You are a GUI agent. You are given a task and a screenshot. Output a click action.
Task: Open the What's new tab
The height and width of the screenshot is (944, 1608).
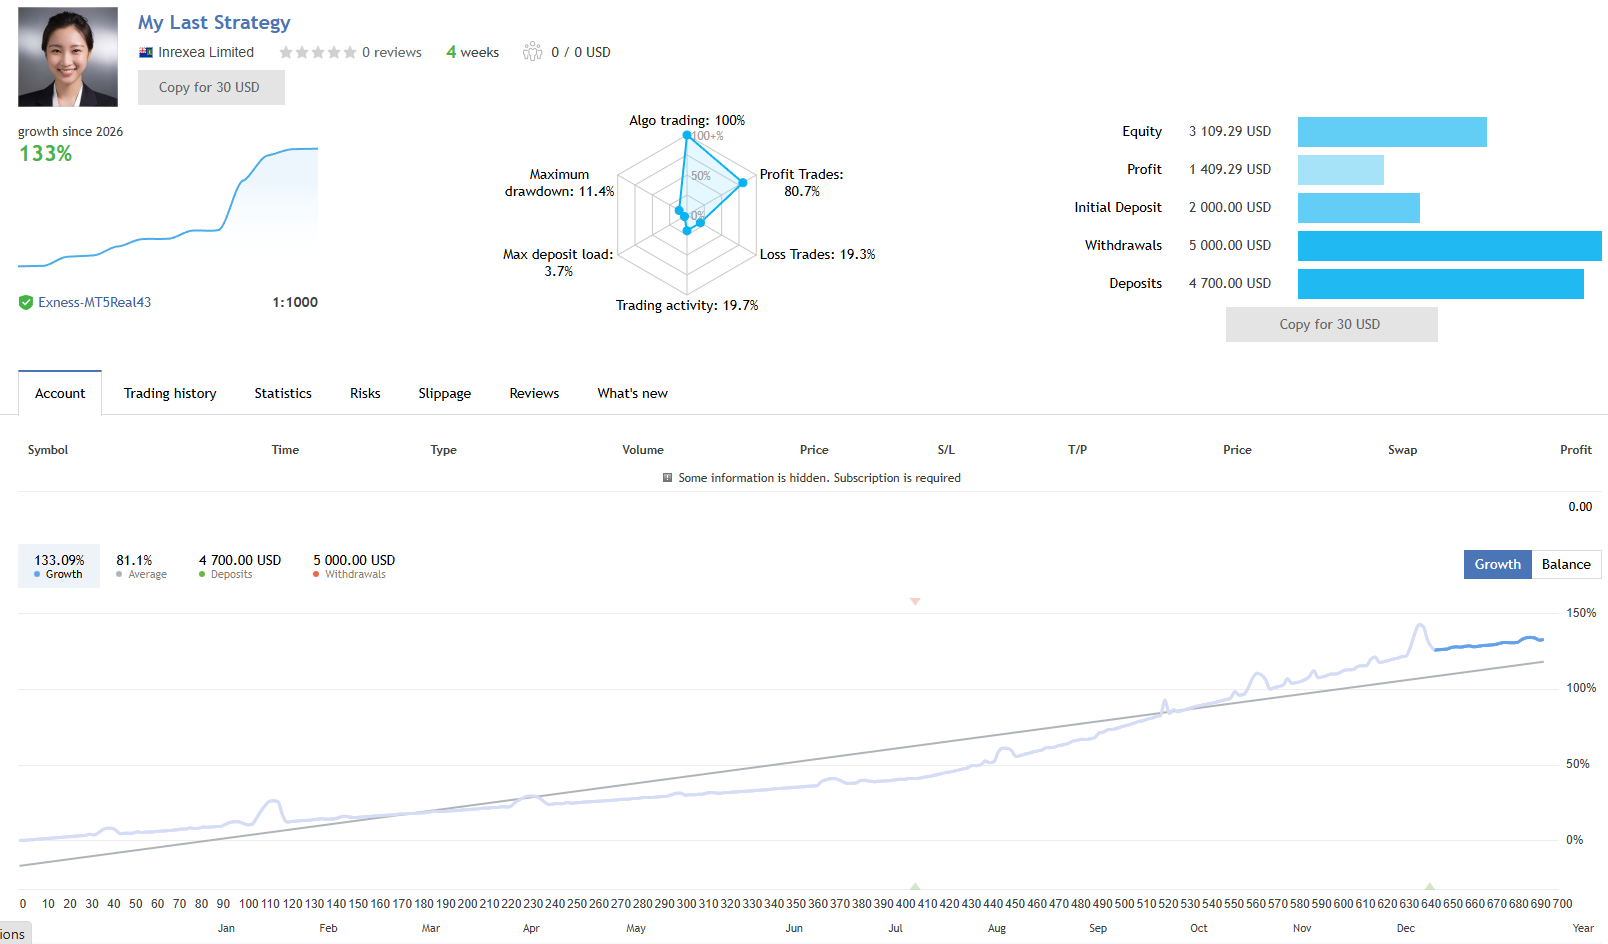[632, 393]
